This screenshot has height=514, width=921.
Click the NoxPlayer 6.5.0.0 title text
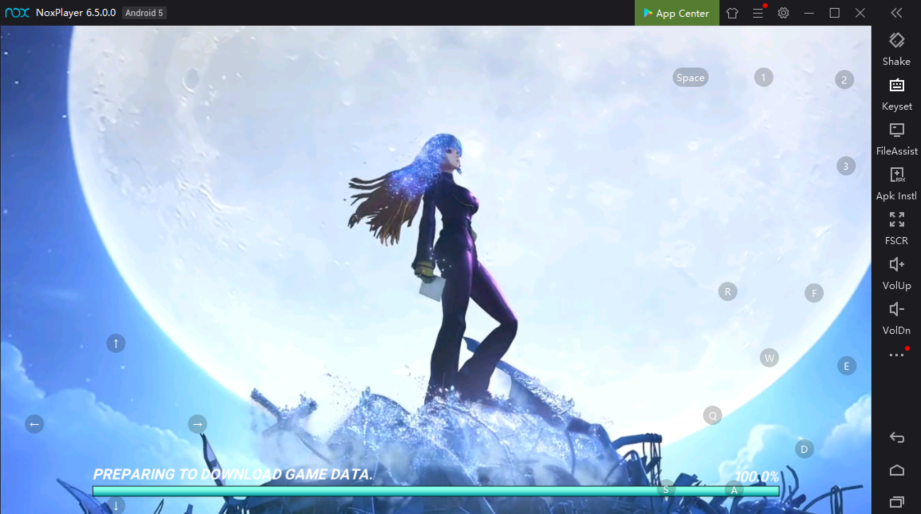(76, 13)
